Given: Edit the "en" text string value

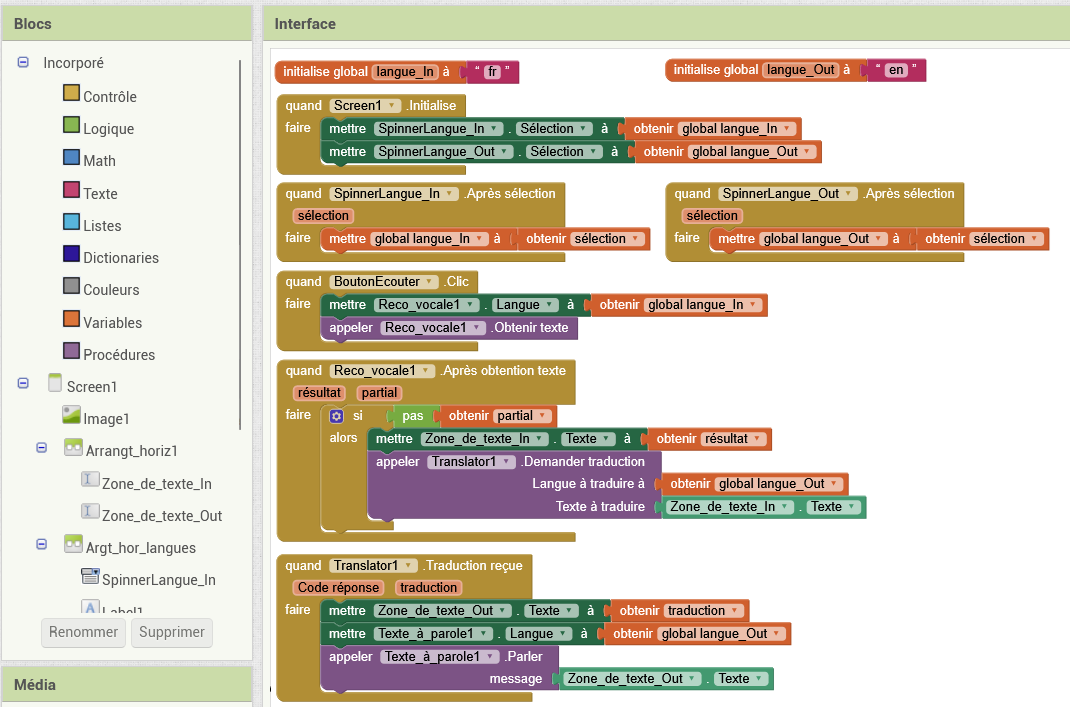Looking at the screenshot, I should [x=896, y=70].
